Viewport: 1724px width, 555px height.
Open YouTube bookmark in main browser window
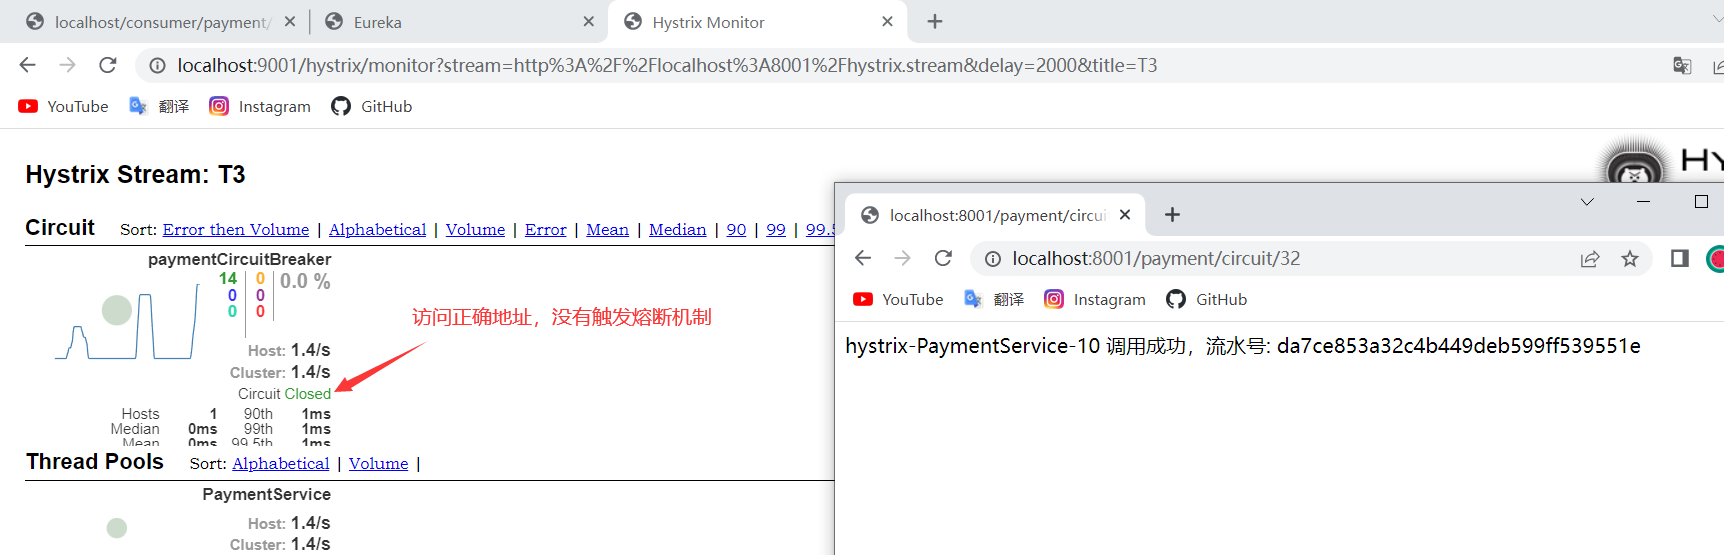click(63, 106)
